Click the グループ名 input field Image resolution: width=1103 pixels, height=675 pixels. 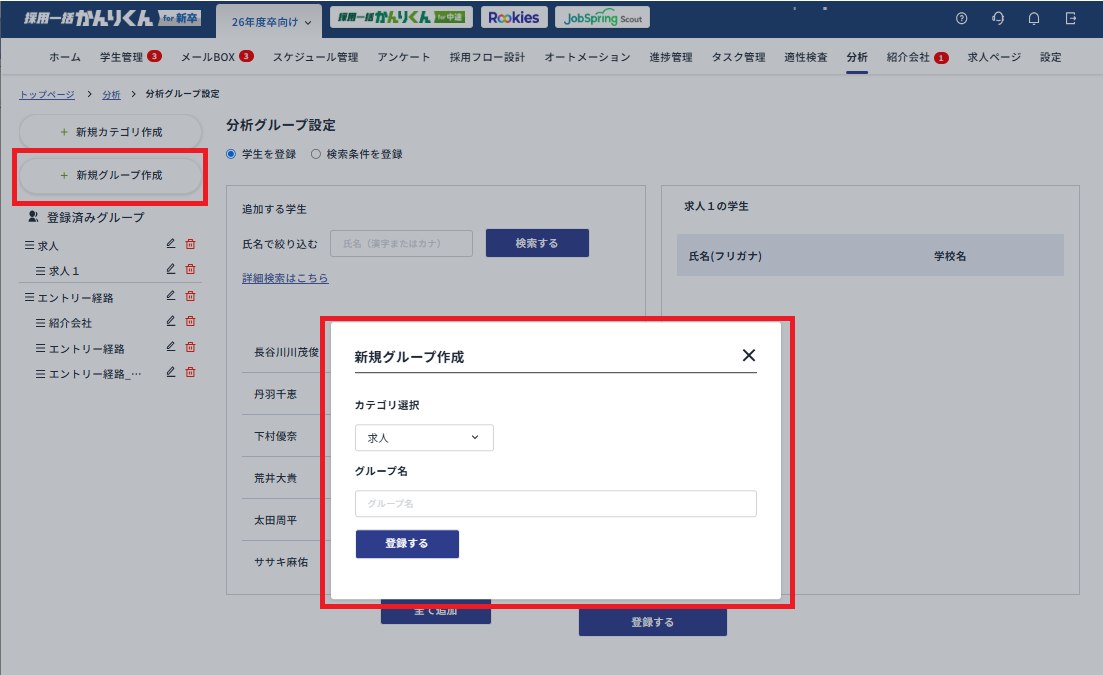pos(555,503)
